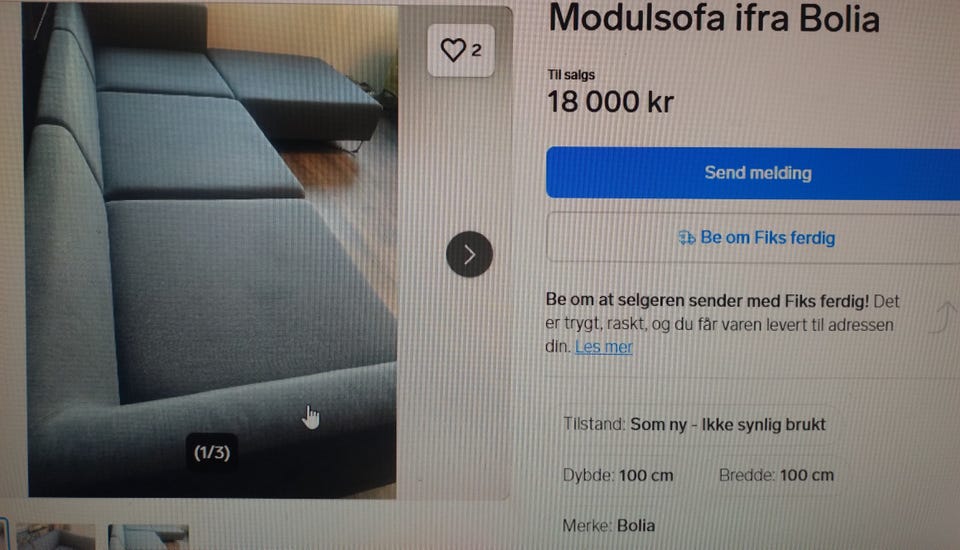Add the sofa listing to favorites with heart icon
Screen dimensions: 960x550
tap(454, 50)
